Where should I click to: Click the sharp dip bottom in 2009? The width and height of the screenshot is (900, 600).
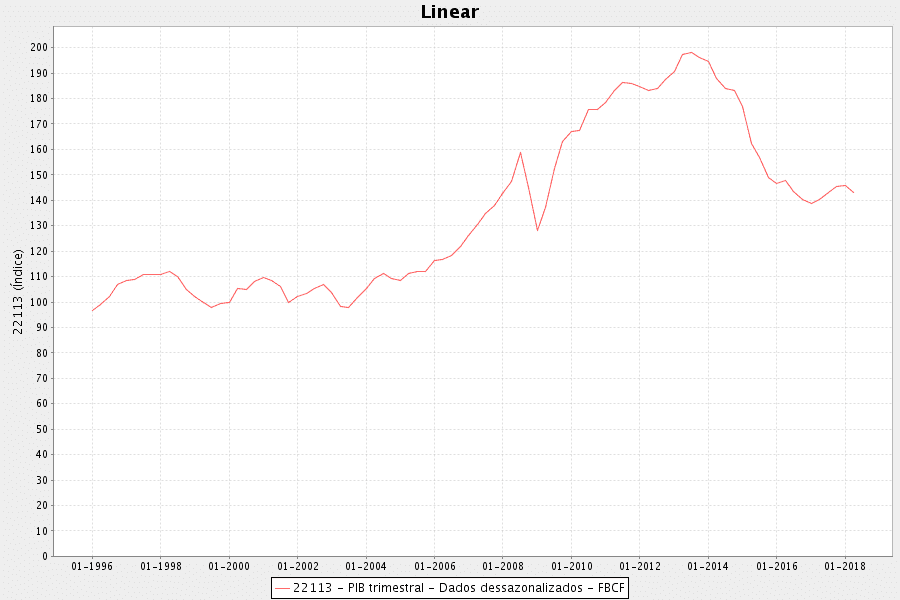point(537,230)
